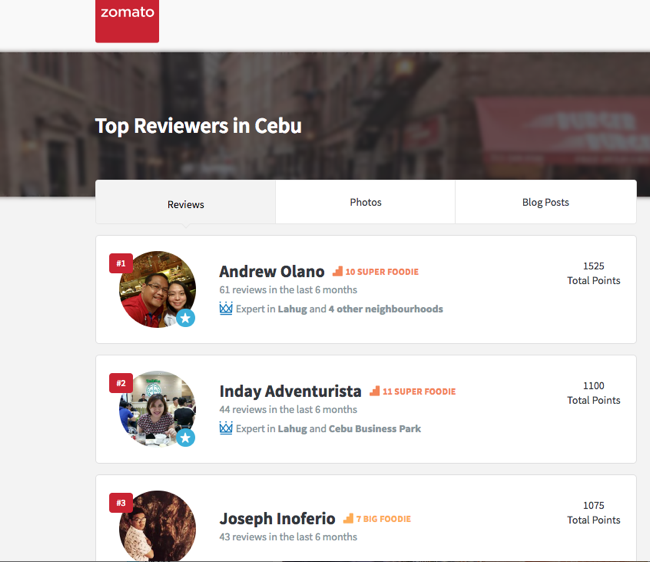Viewport: 650px width, 562px height.
Task: Click Lahug in Inday Adventurista's expert line
Action: tap(292, 429)
